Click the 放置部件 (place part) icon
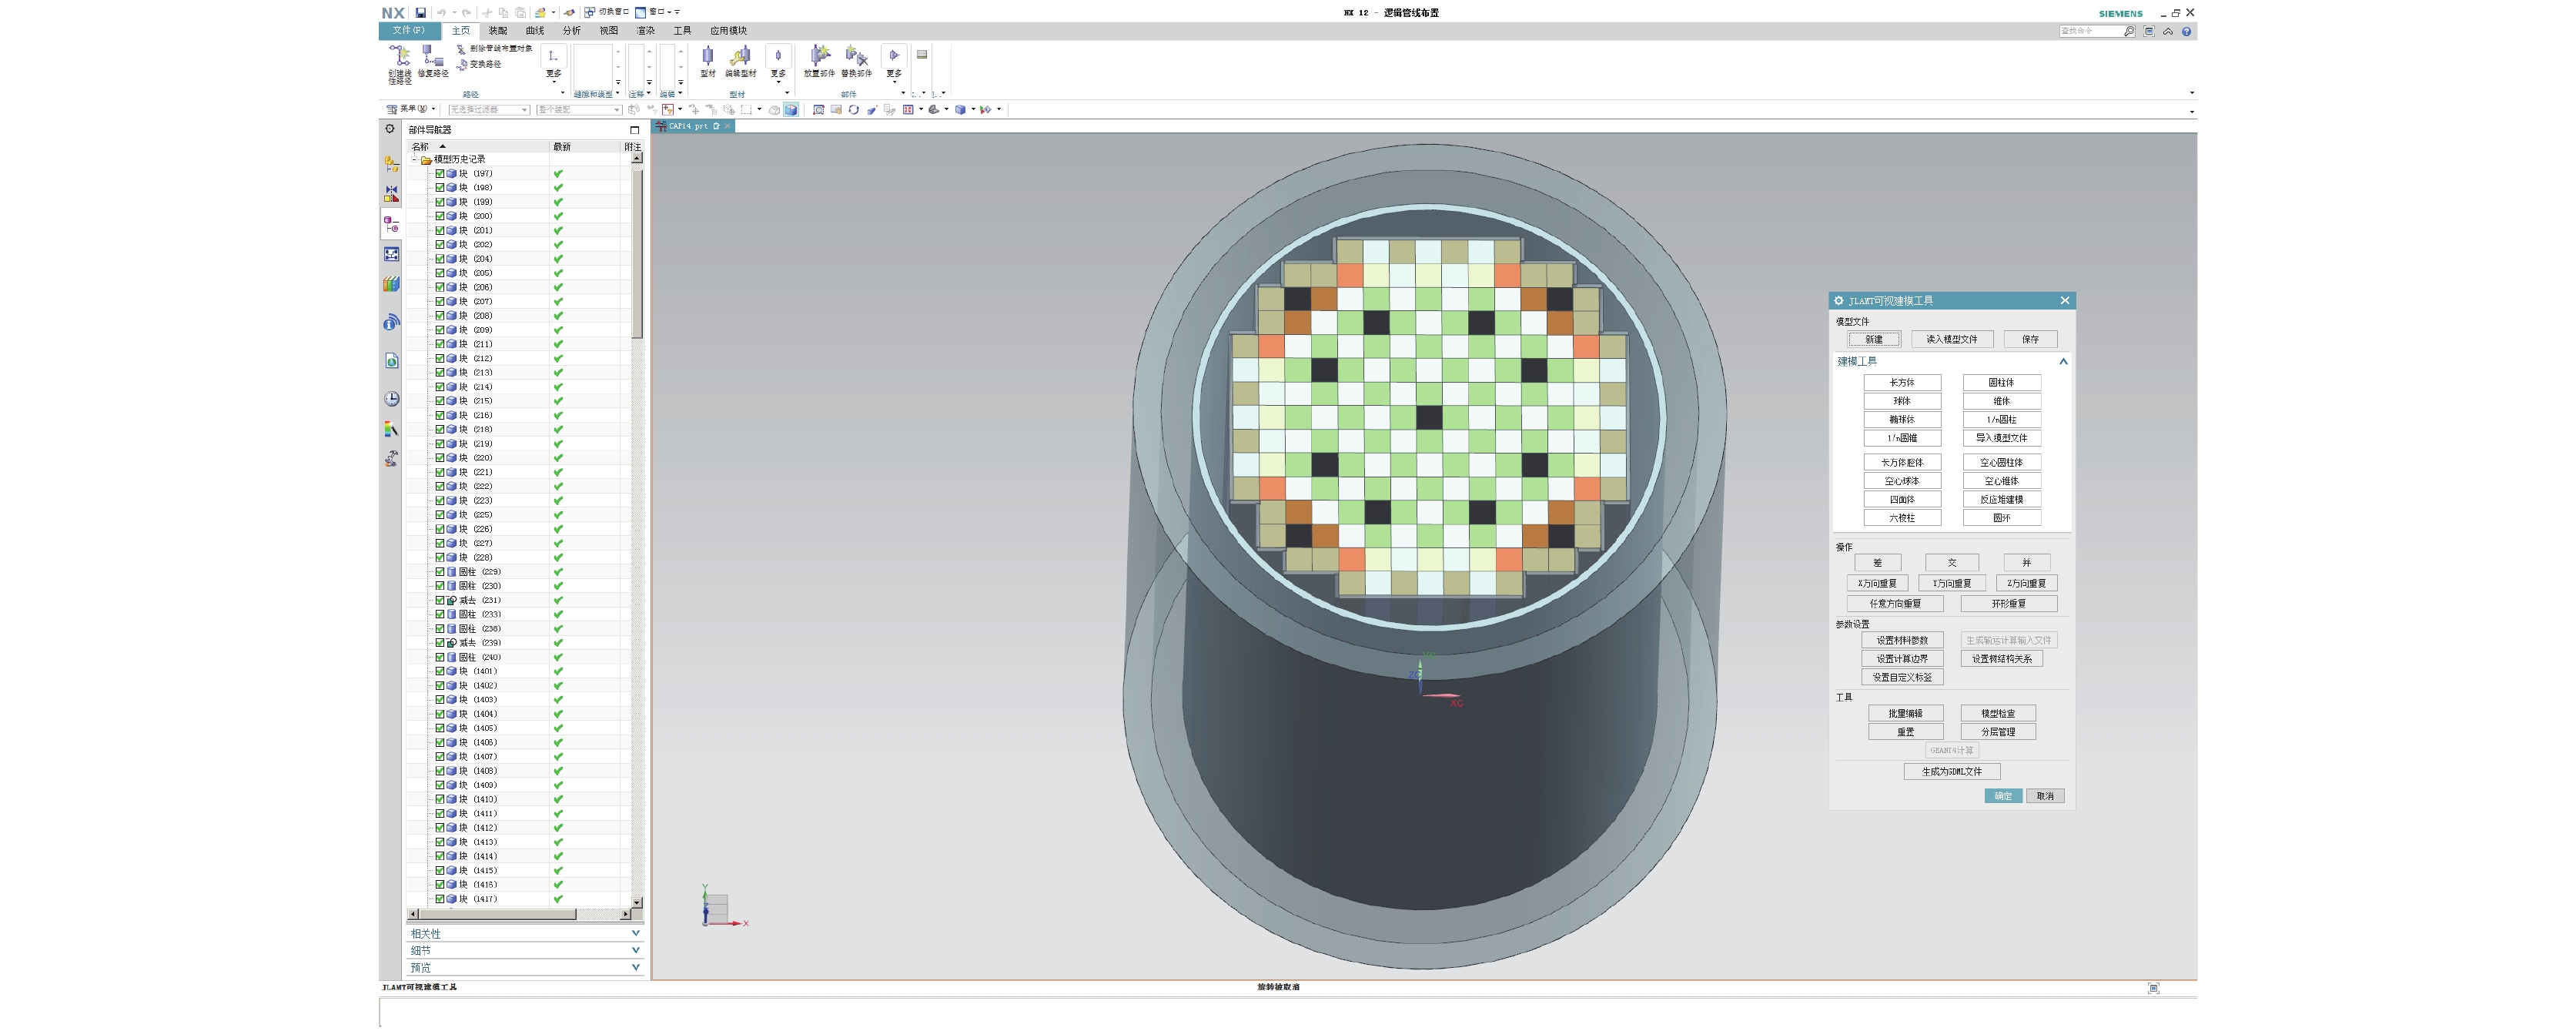Screen dimensions: 2576x1031 (x=819, y=61)
